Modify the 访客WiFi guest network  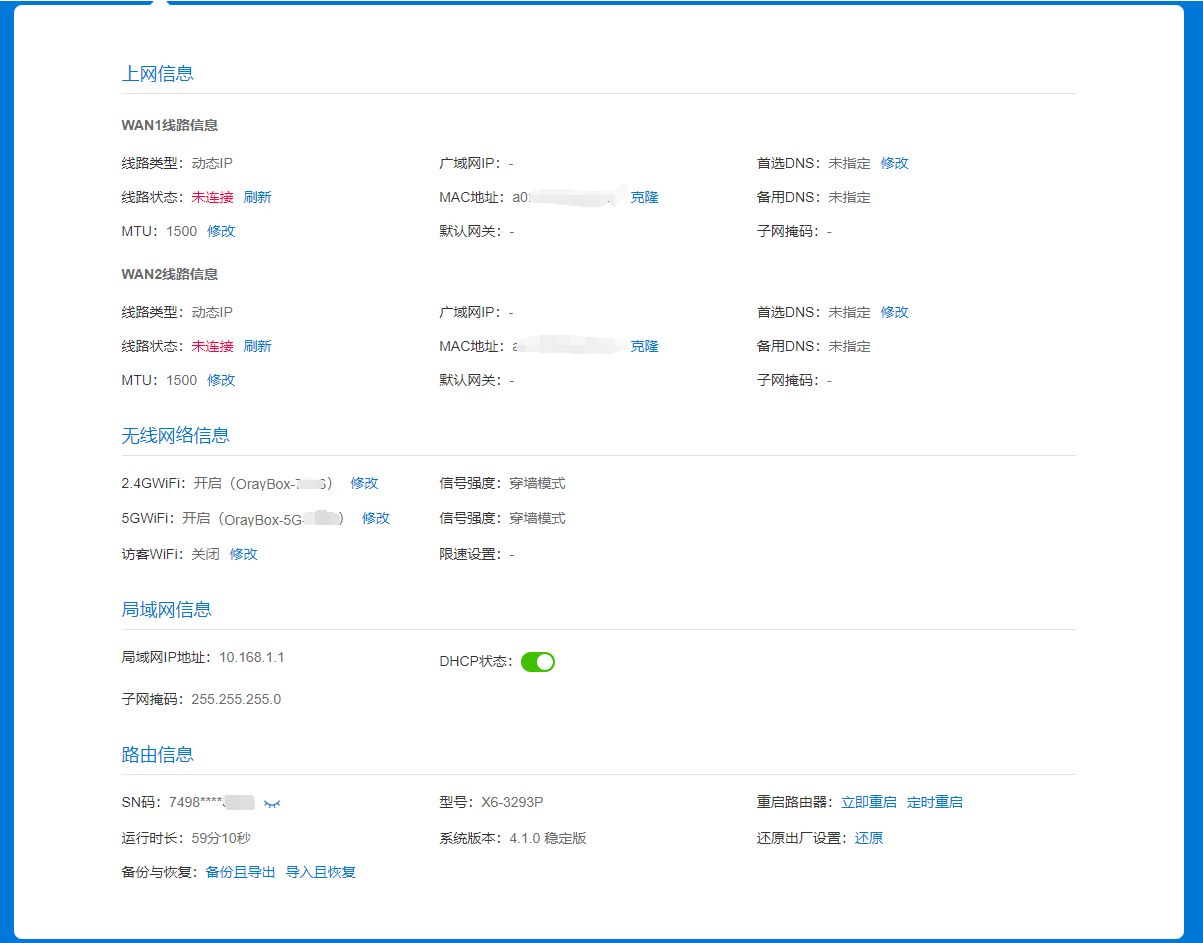pyautogui.click(x=243, y=554)
